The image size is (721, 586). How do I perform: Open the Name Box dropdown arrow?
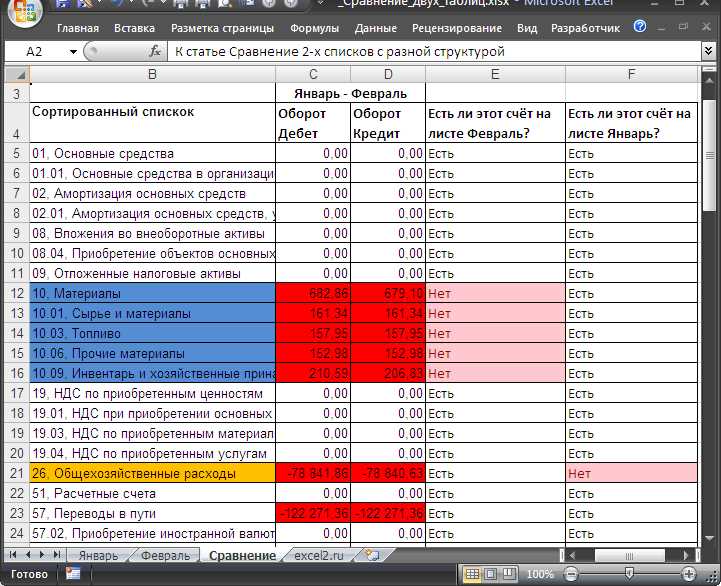tap(73, 52)
